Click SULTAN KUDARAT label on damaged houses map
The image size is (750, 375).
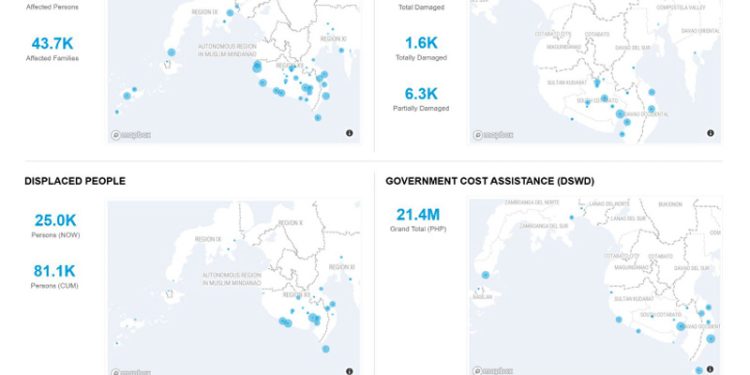click(x=567, y=83)
